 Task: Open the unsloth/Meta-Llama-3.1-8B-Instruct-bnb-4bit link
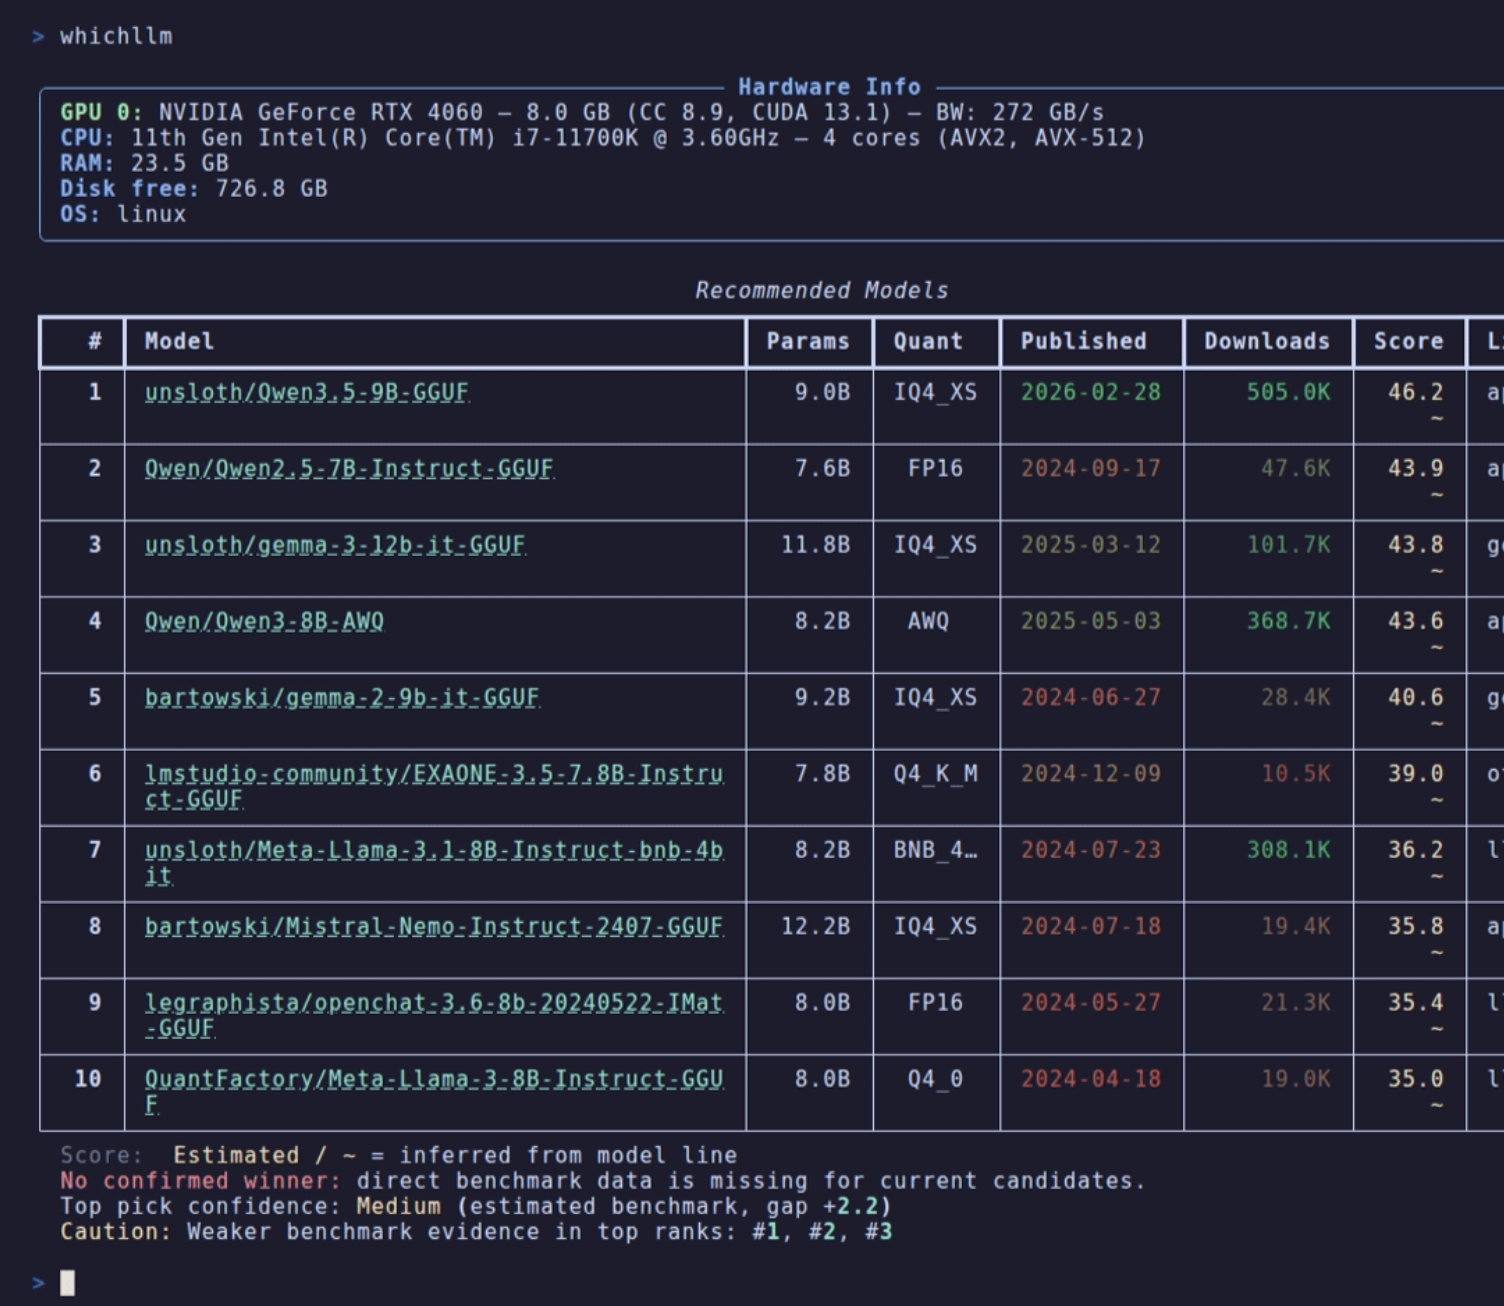(434, 862)
